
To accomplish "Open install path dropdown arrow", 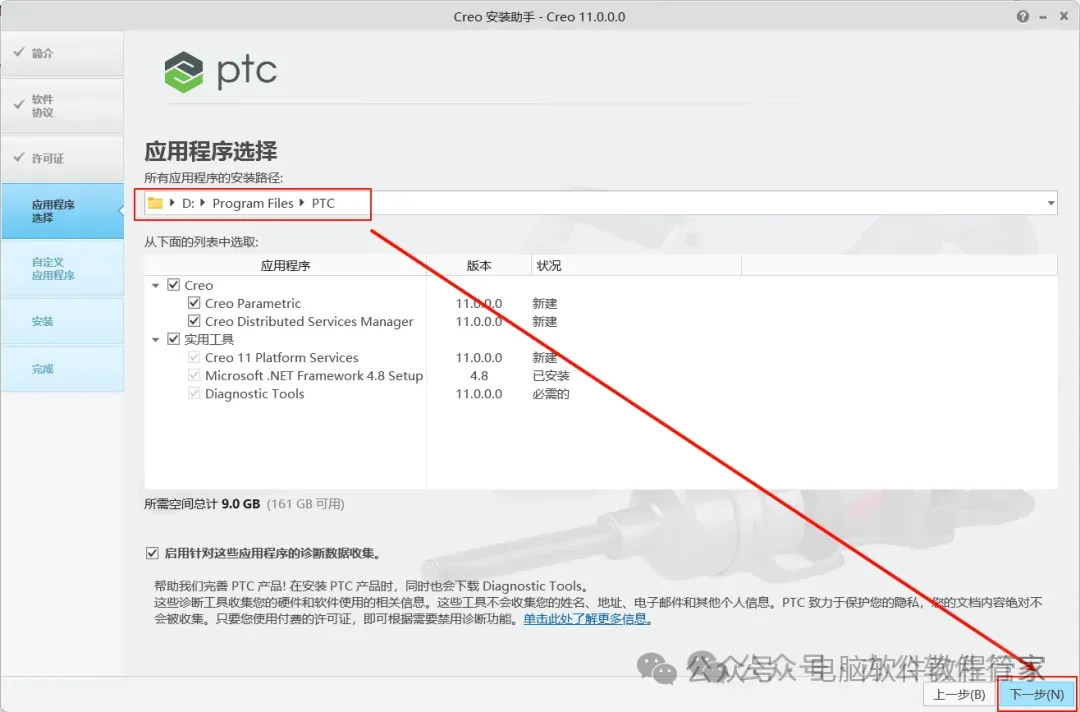I will point(1050,203).
